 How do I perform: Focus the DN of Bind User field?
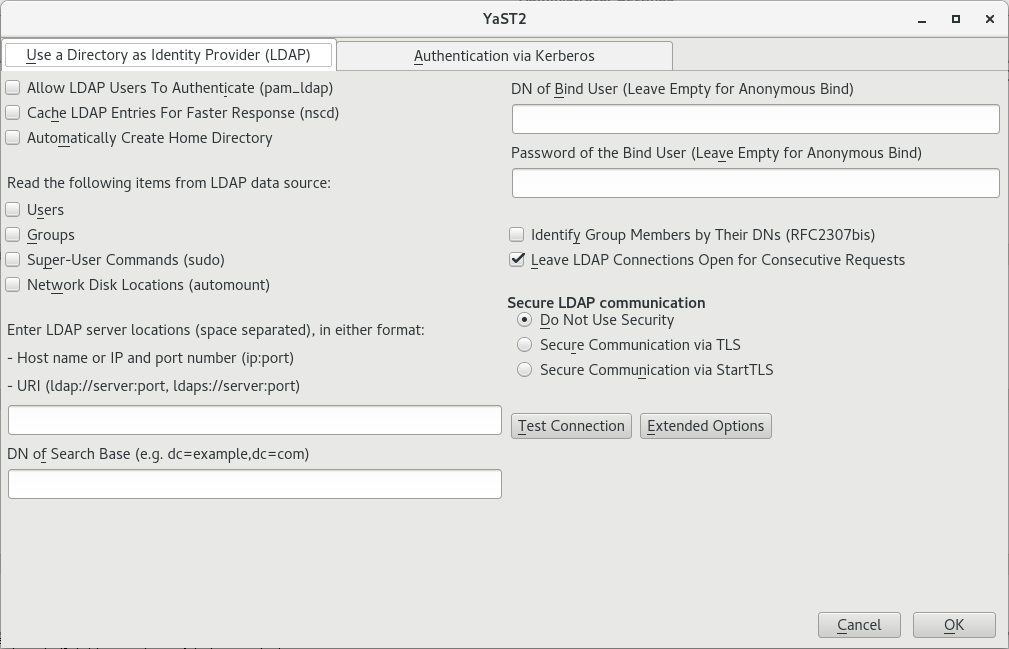tap(755, 119)
